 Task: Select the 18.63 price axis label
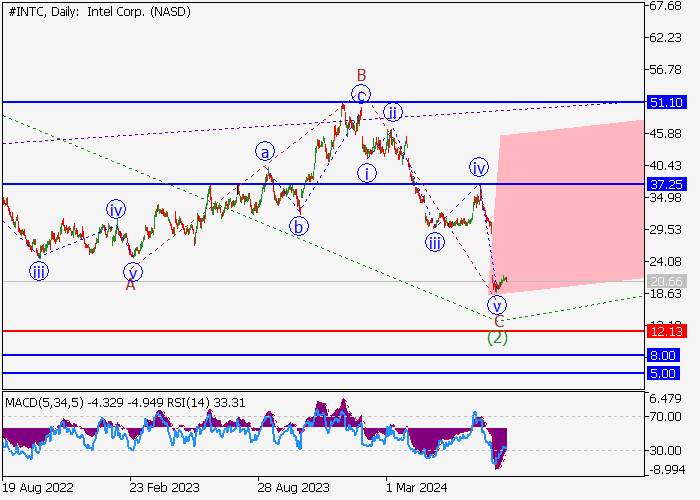[x=666, y=294]
